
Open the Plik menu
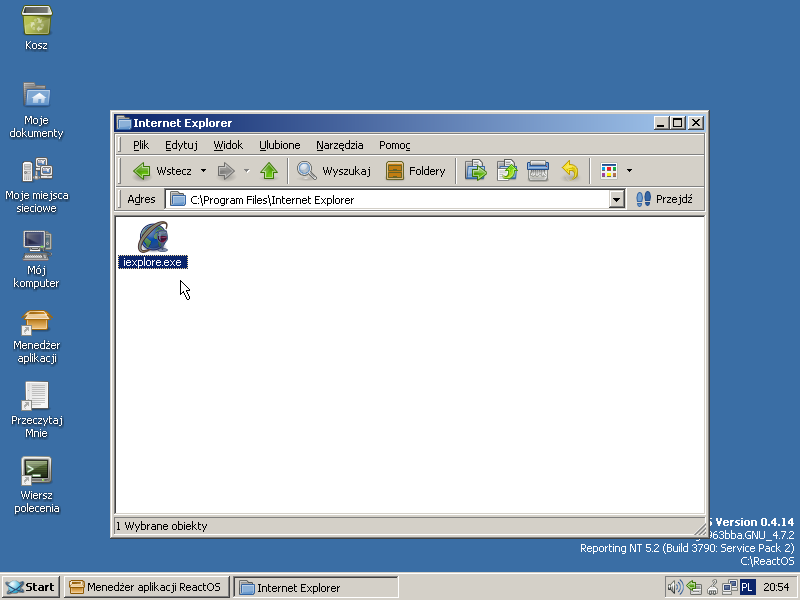coord(141,145)
